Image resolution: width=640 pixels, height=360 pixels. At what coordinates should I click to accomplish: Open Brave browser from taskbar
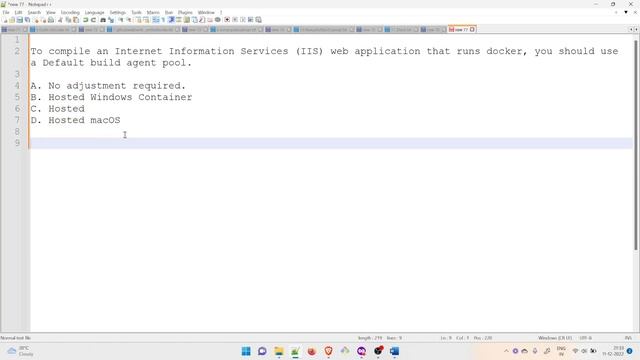(329, 351)
